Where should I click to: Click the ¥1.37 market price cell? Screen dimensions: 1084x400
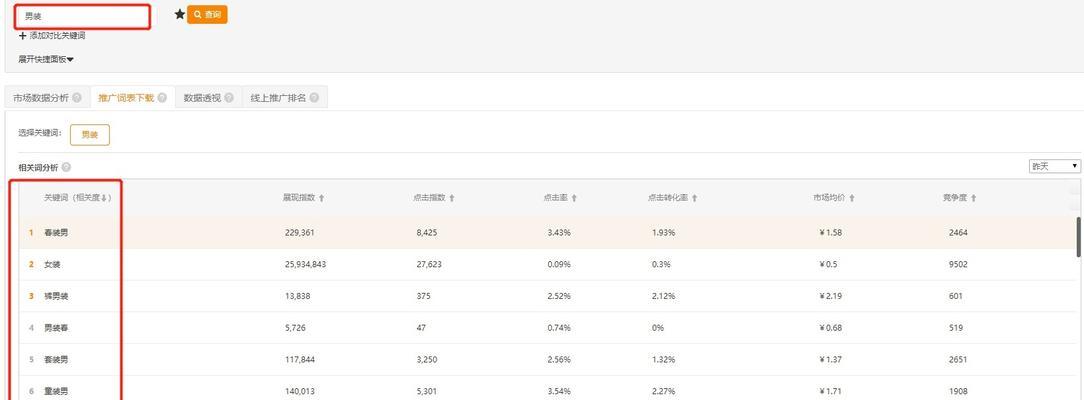[830, 360]
